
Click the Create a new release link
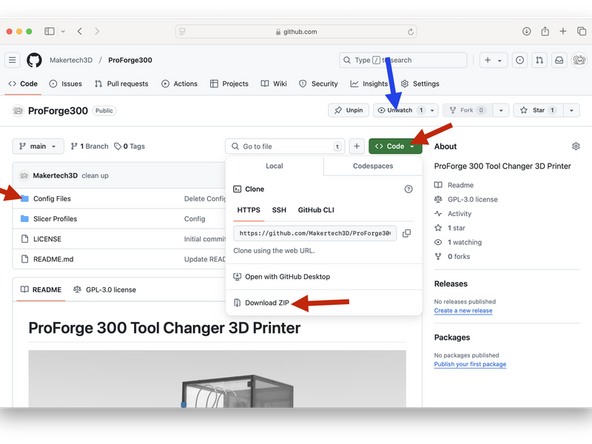pos(463,311)
